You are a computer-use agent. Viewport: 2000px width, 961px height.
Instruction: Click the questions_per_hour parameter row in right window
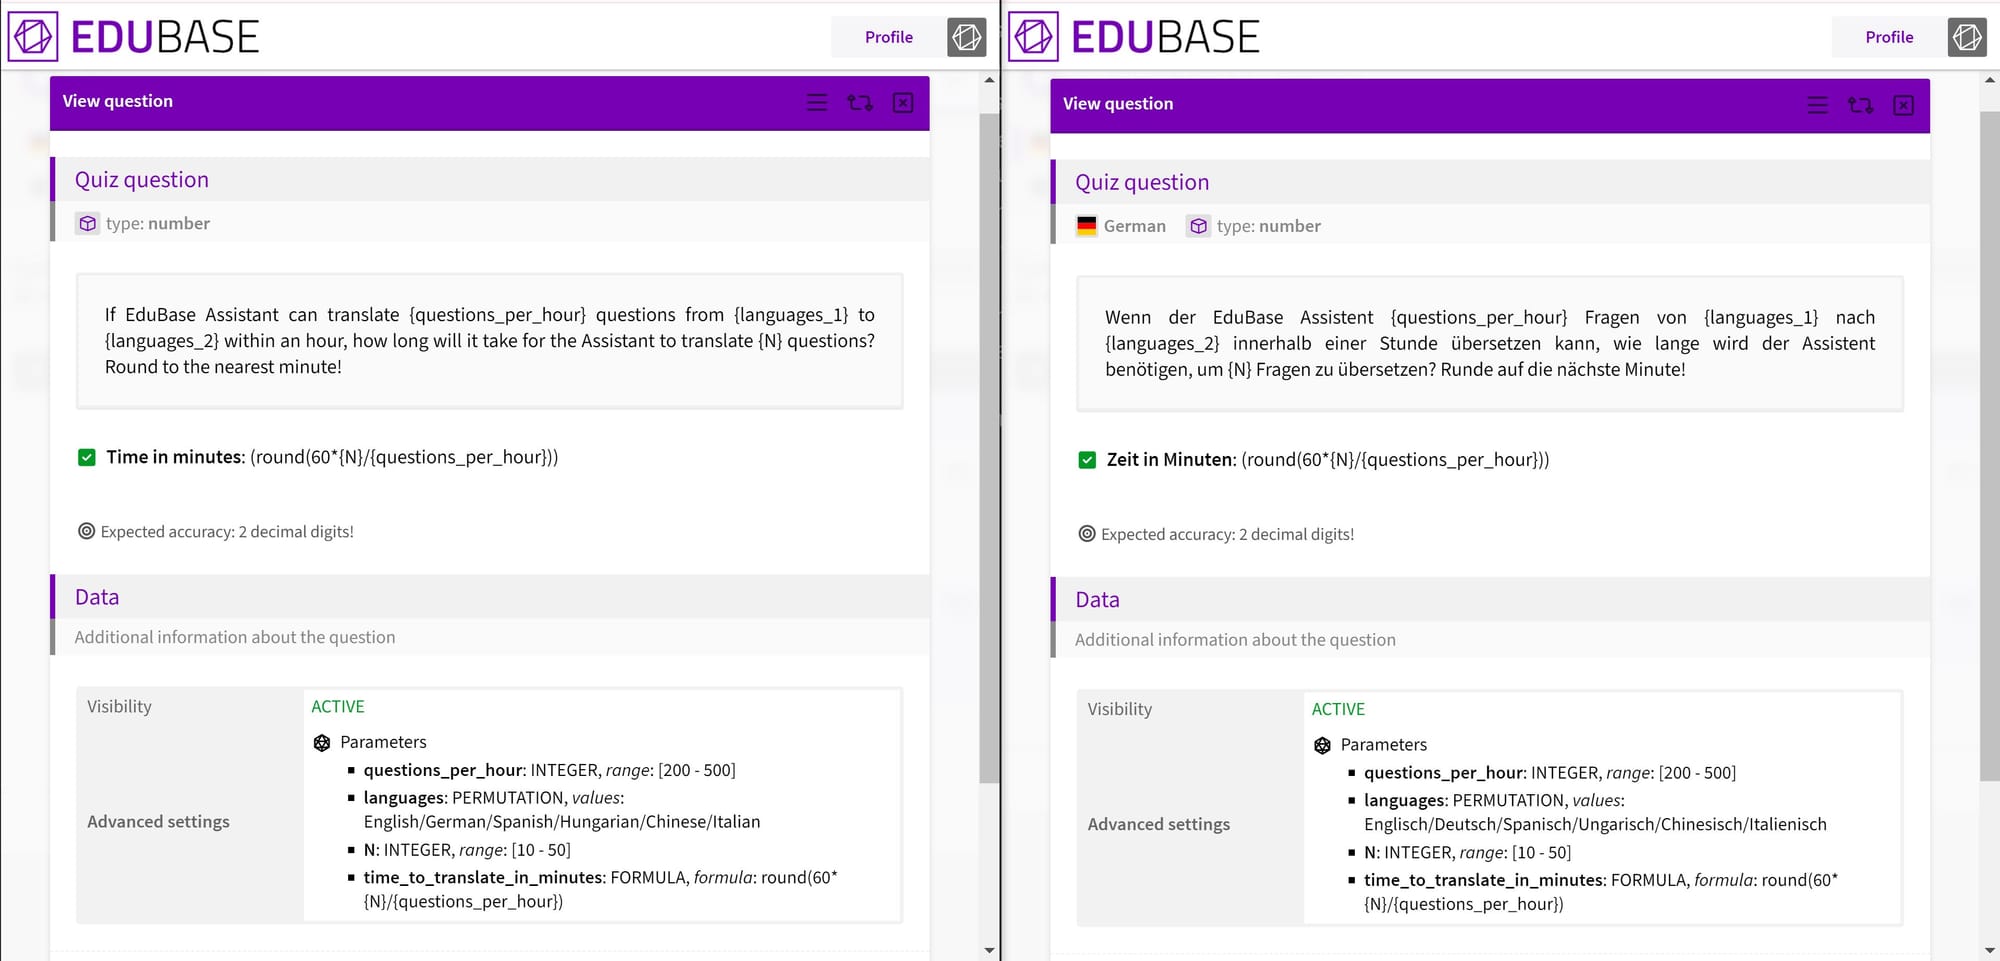1550,773
